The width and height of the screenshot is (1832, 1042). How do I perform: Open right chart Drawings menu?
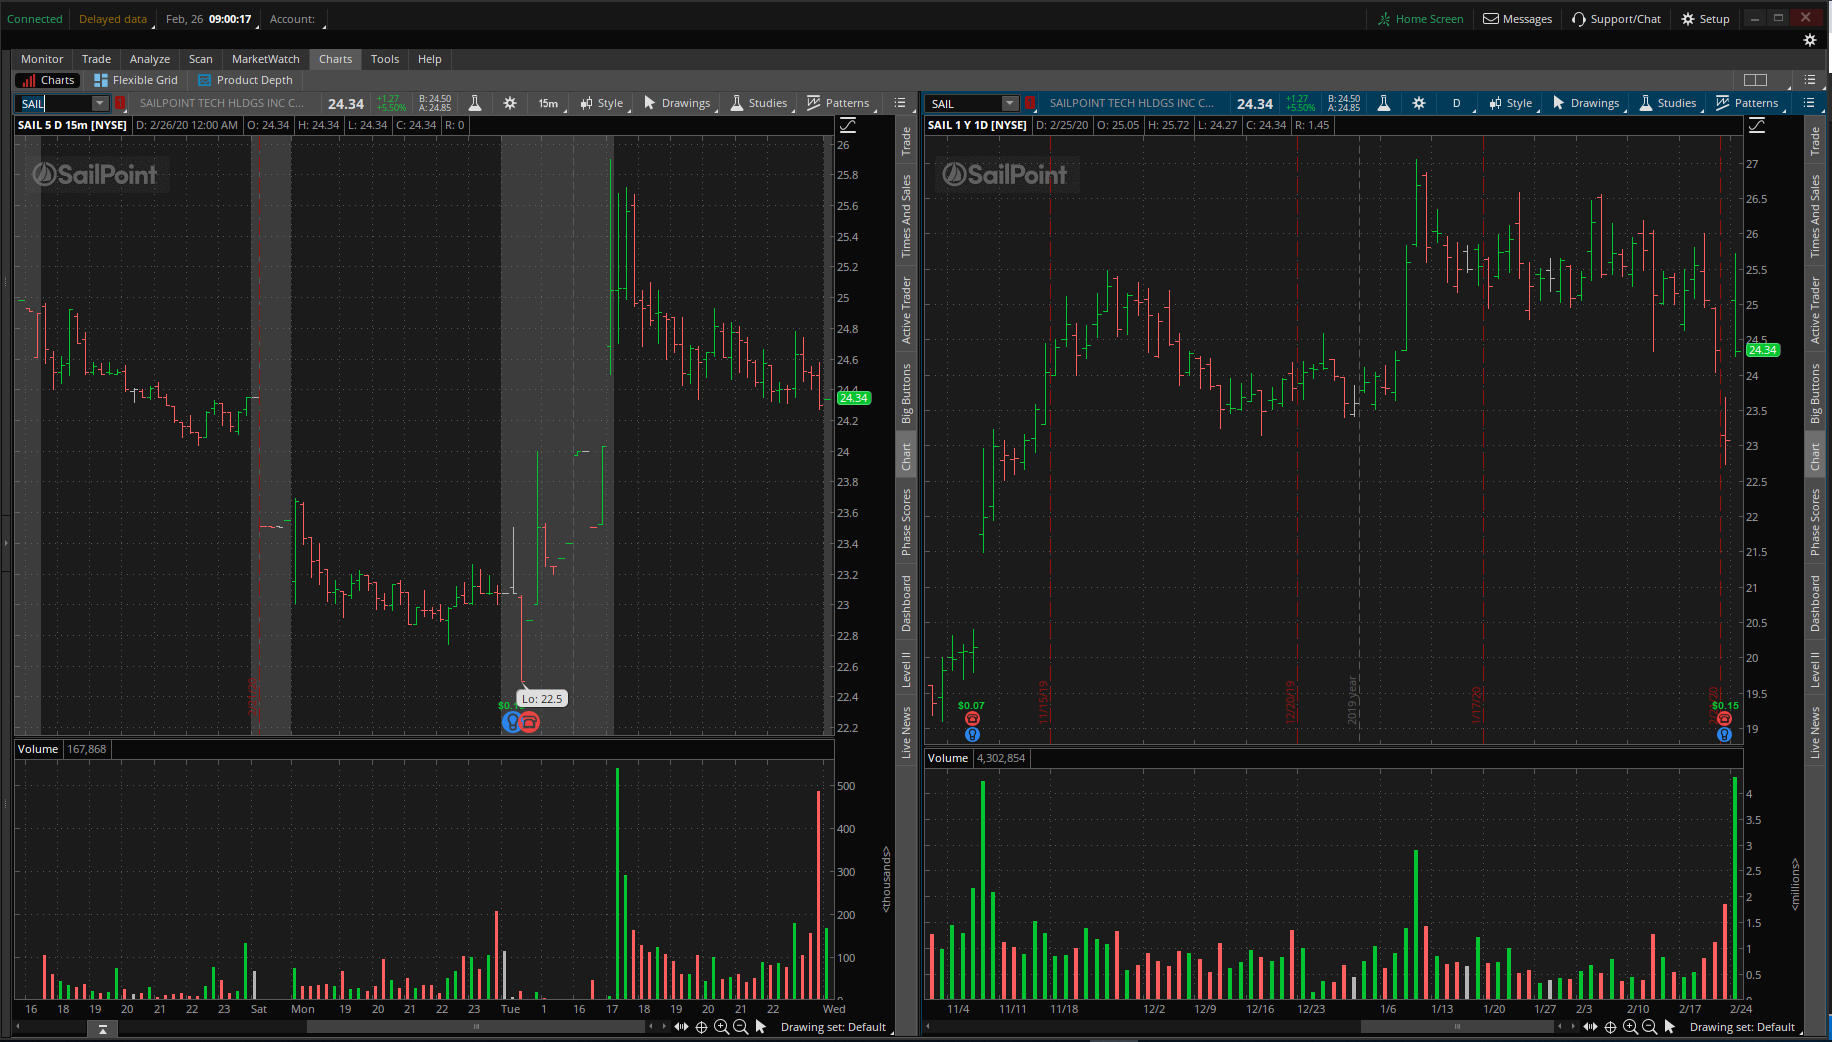click(x=1586, y=103)
